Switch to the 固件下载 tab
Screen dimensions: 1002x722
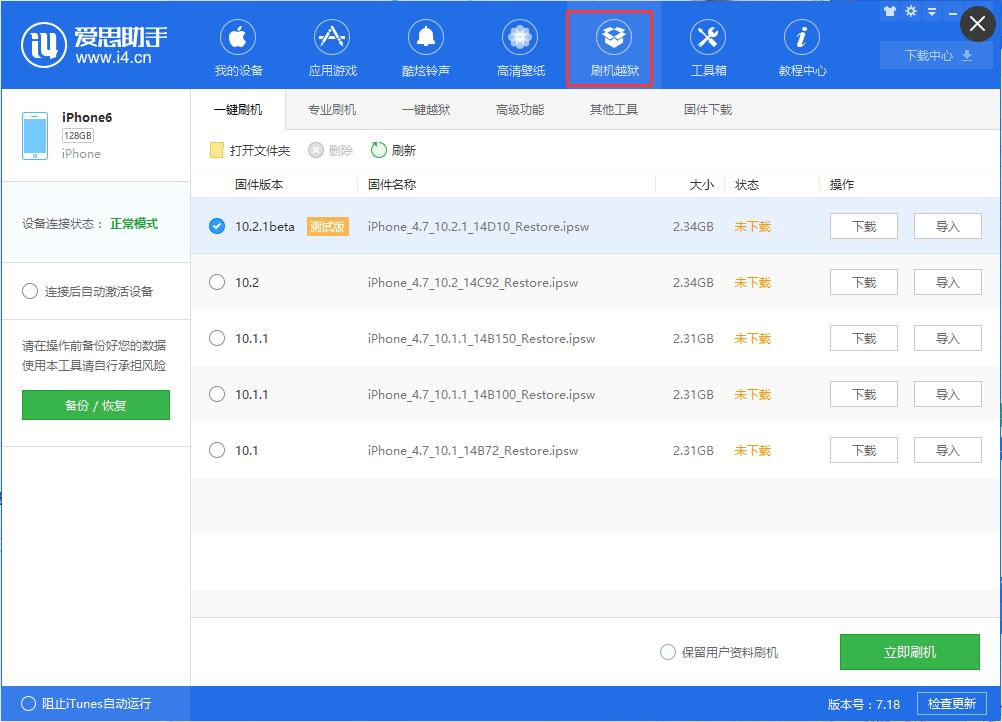(x=707, y=109)
